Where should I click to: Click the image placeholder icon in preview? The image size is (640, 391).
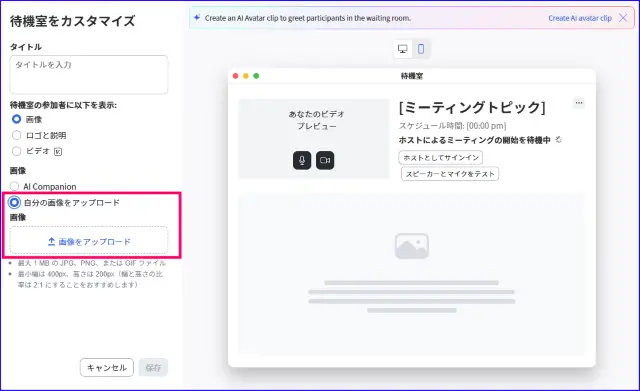(x=411, y=246)
